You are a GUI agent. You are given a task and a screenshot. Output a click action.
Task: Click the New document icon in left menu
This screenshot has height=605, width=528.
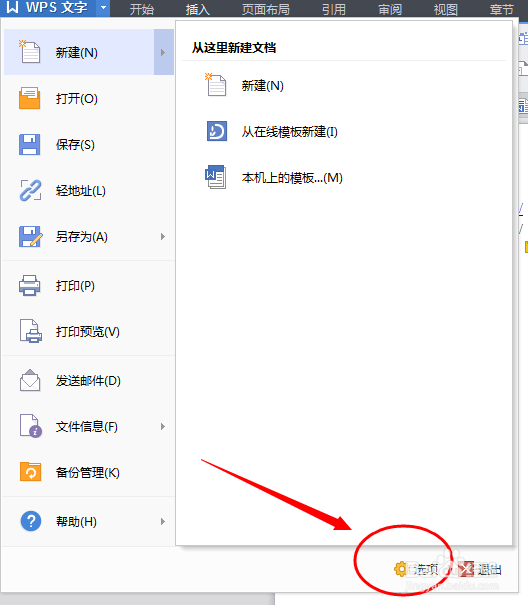click(x=29, y=52)
